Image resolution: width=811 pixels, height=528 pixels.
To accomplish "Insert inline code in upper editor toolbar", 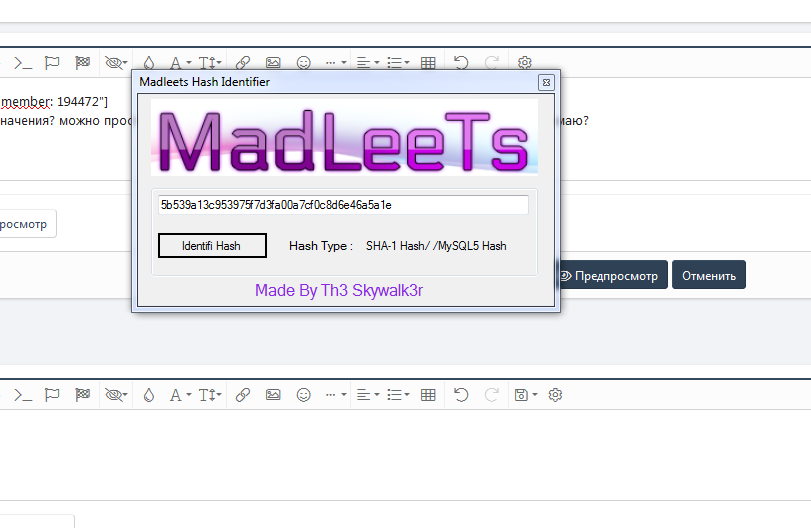I will [x=23, y=63].
